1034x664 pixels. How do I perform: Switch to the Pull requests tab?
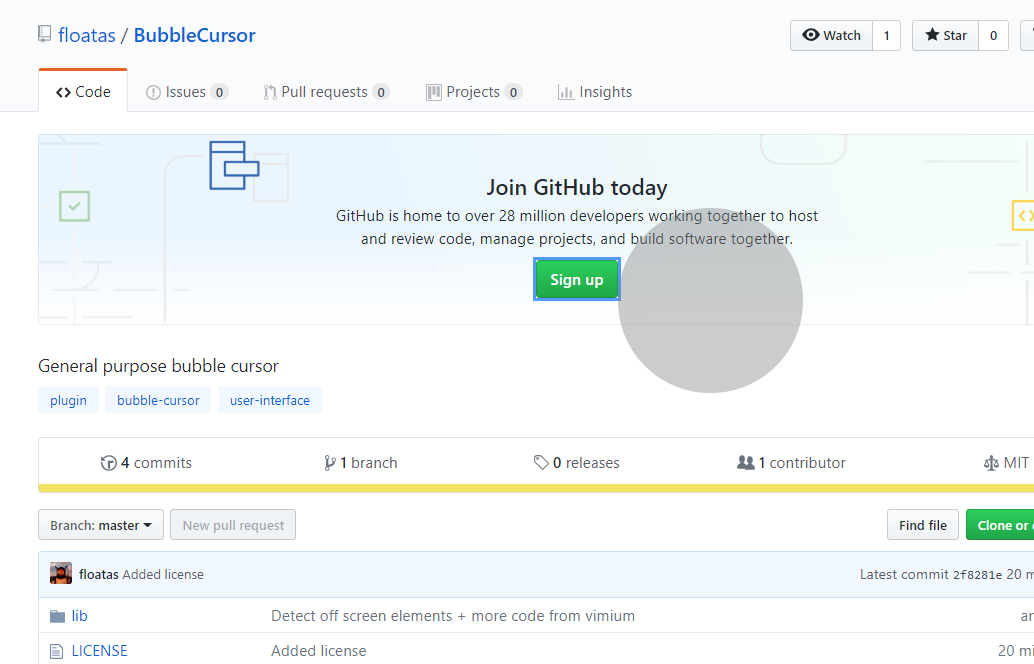click(x=326, y=92)
